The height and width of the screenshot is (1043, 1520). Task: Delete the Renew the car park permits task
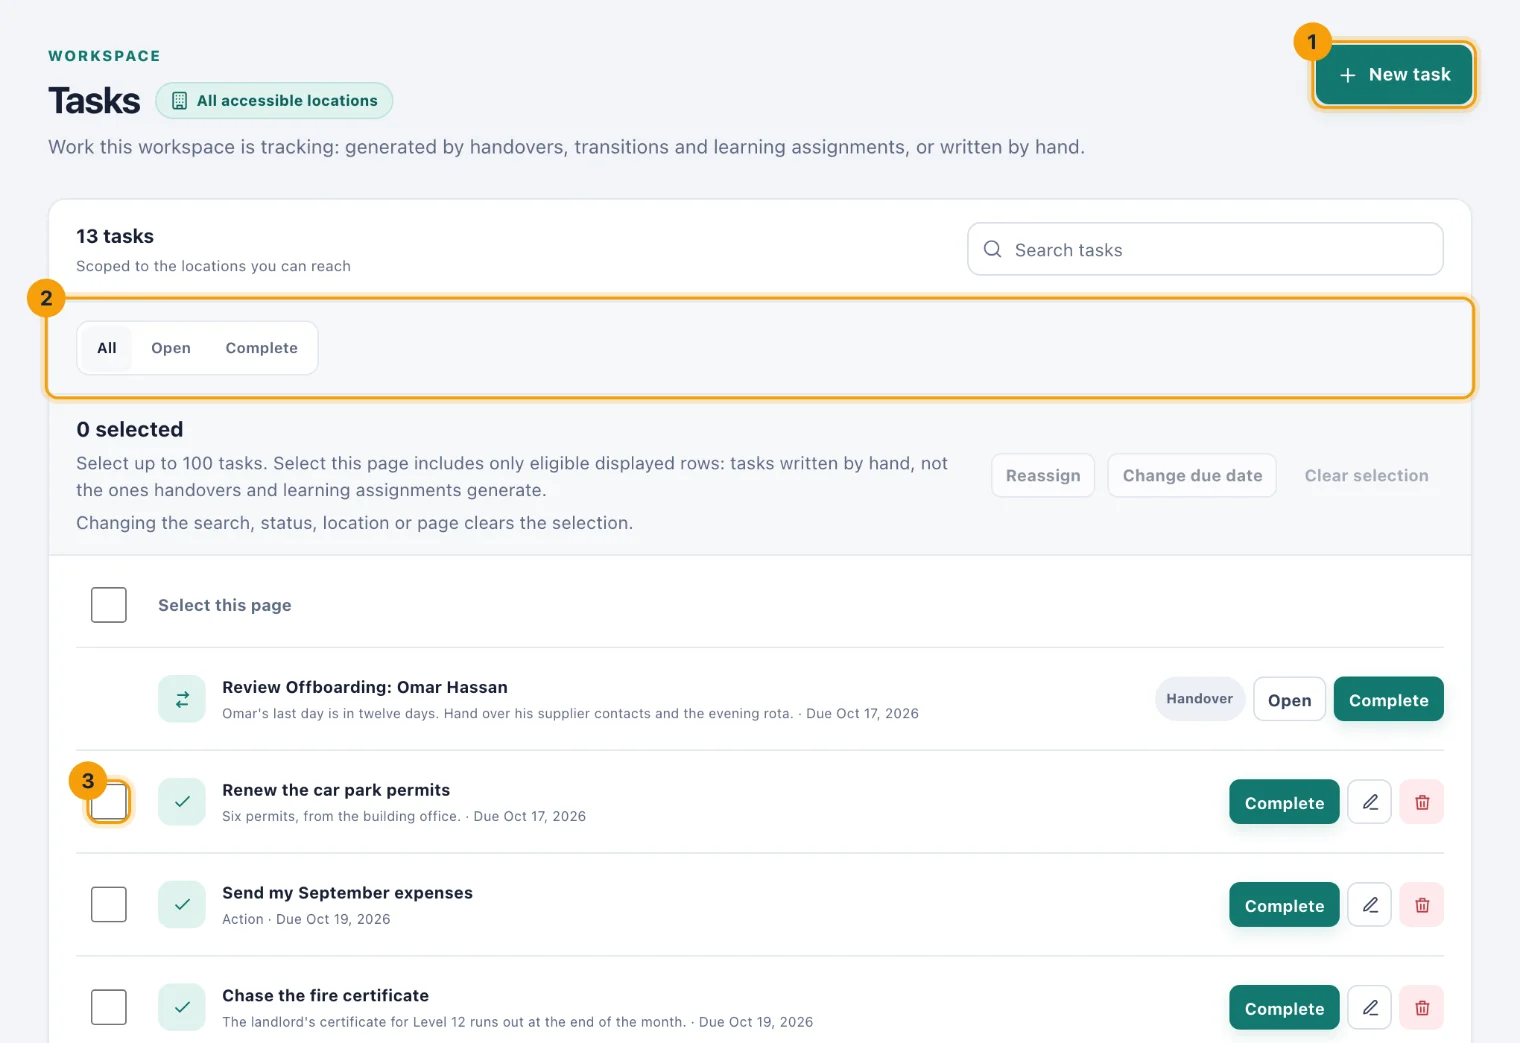pos(1422,802)
